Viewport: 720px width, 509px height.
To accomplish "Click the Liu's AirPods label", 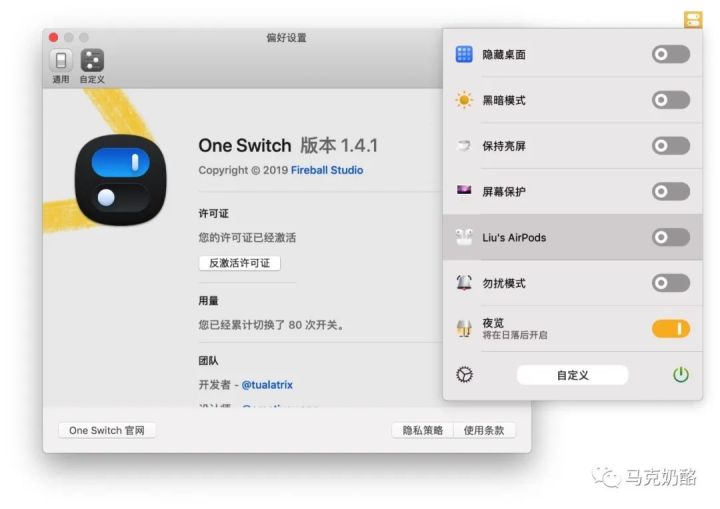I will (x=514, y=238).
